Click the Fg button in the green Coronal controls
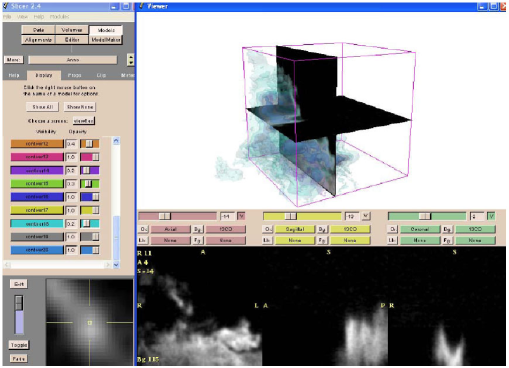Viewport: 509px width, 368px height. 447,240
